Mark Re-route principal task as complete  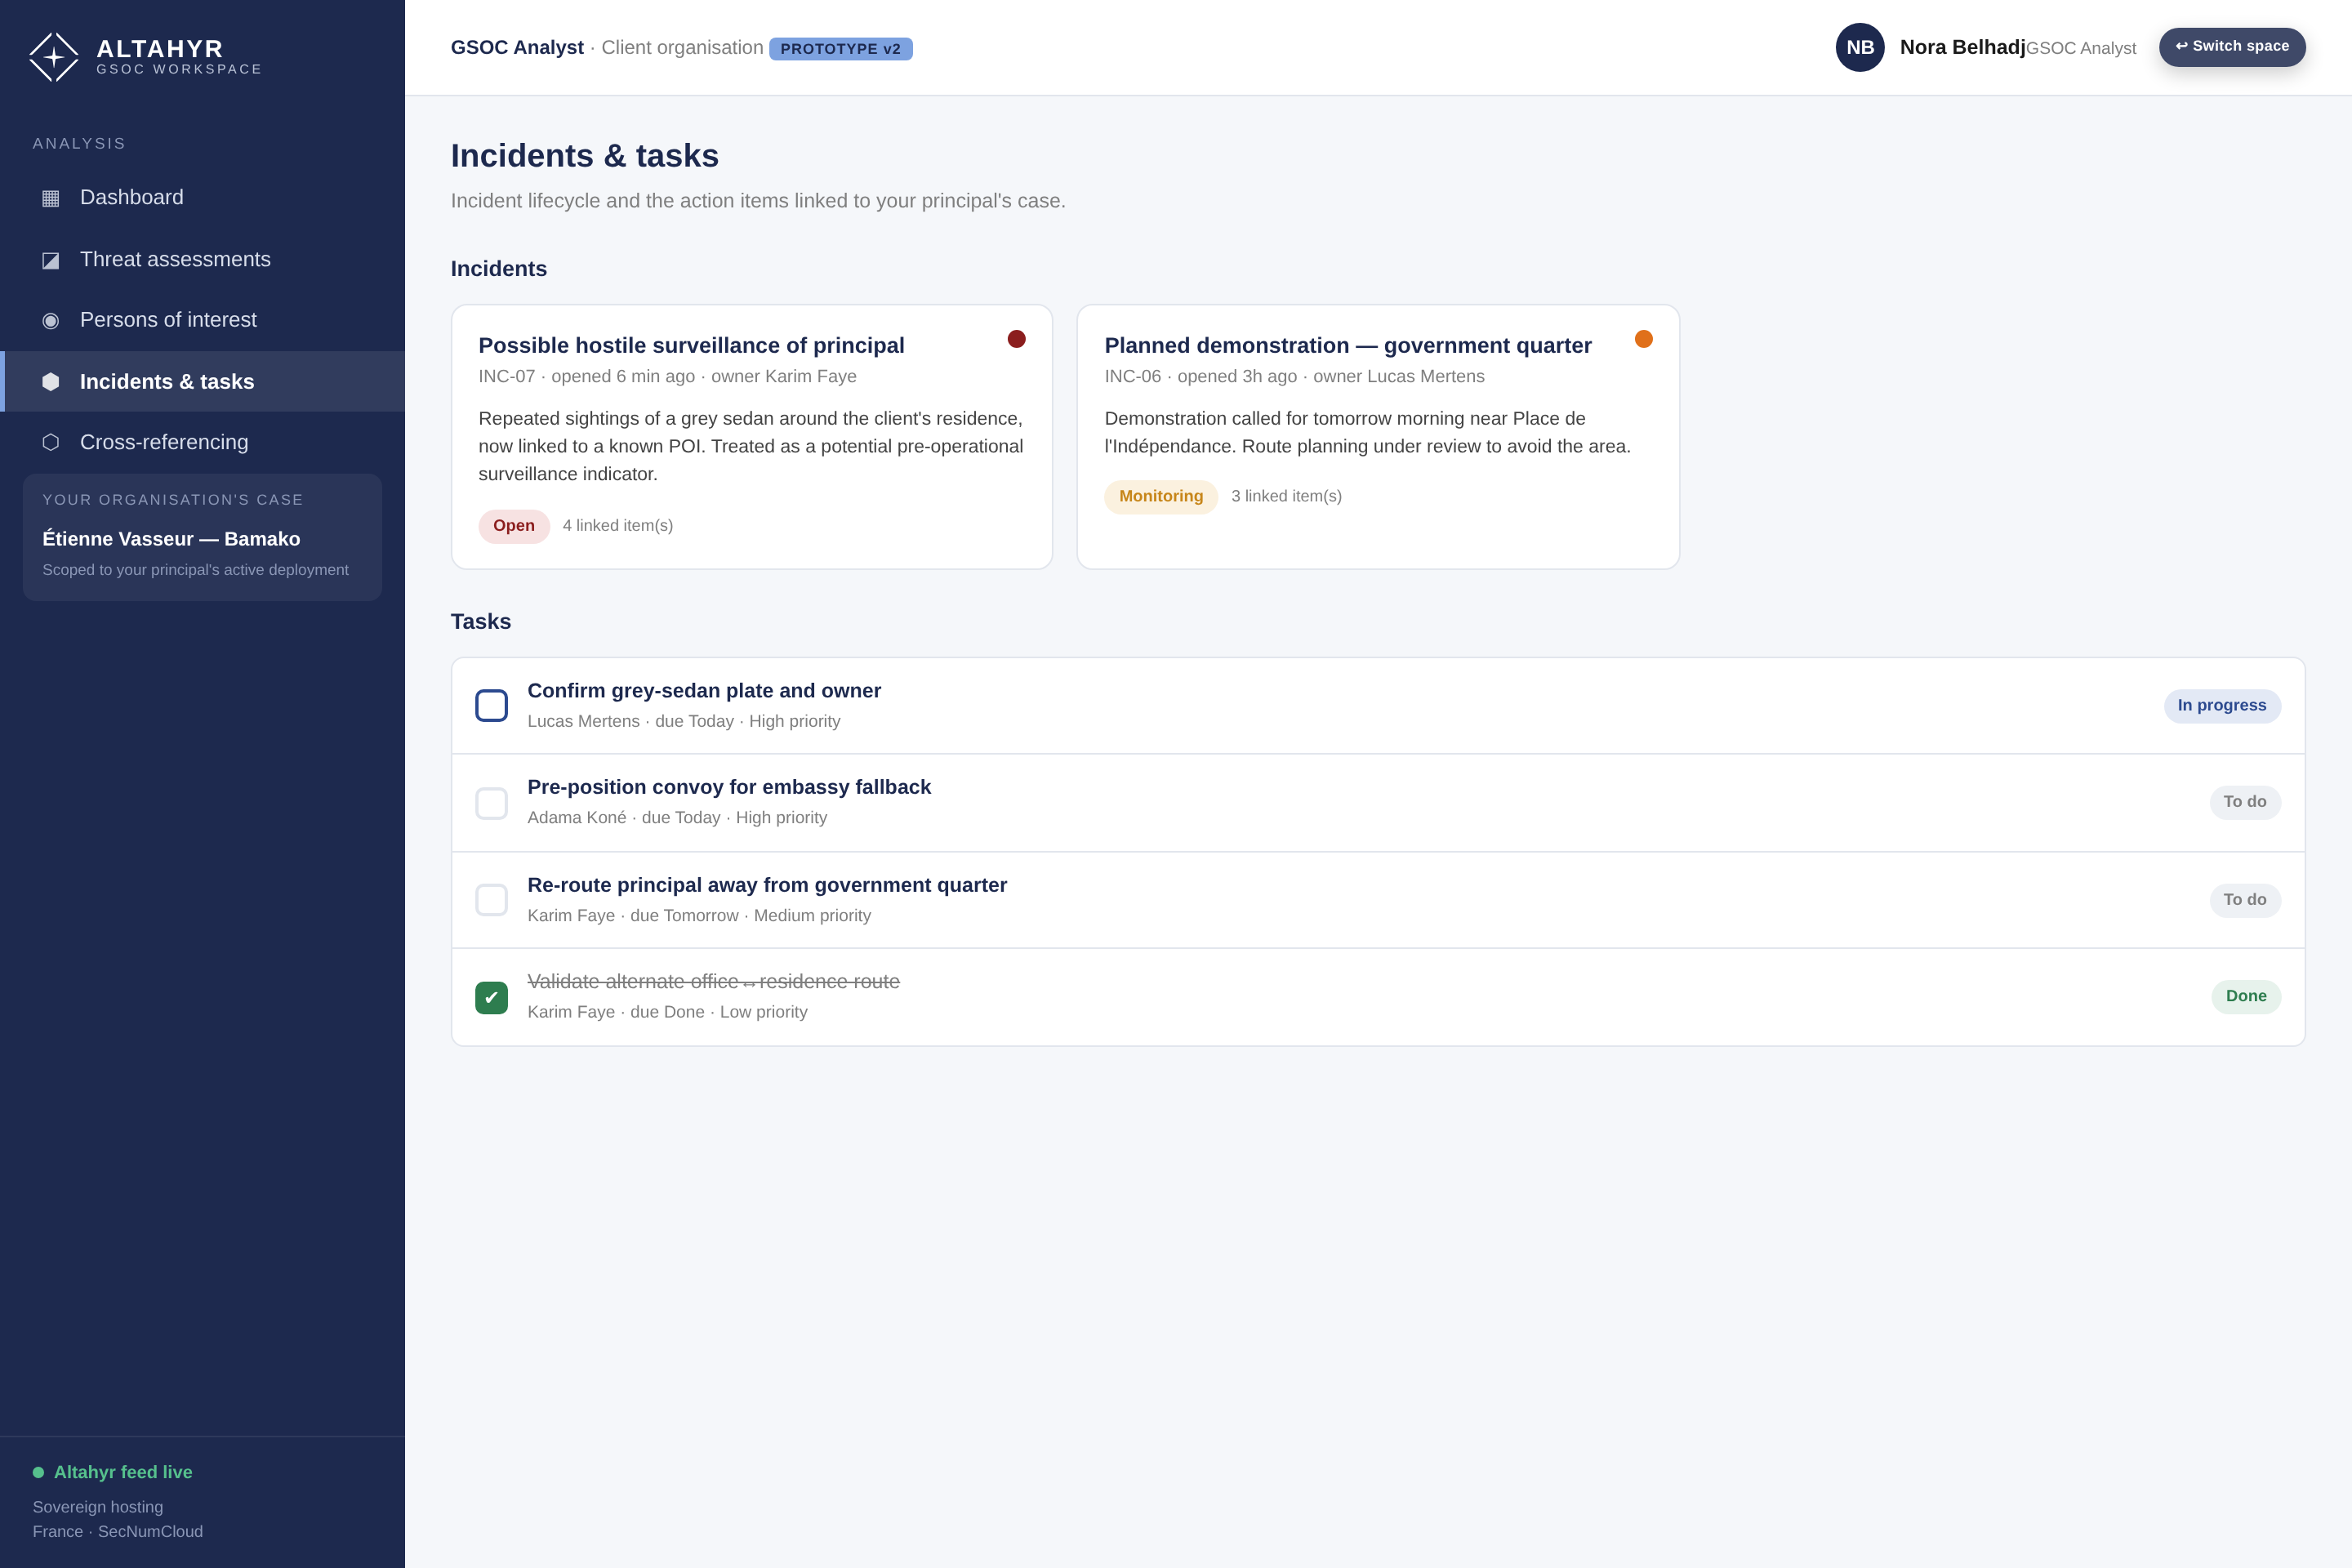[491, 900]
